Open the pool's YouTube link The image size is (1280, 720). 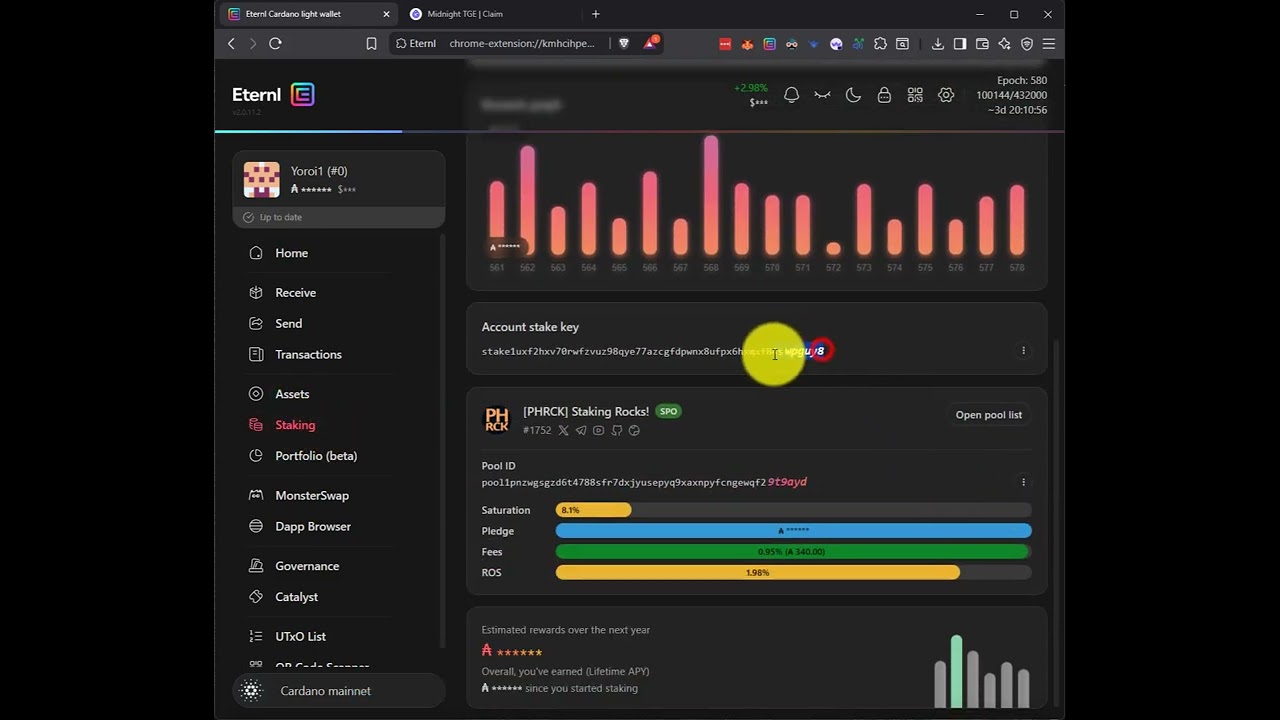(x=599, y=430)
